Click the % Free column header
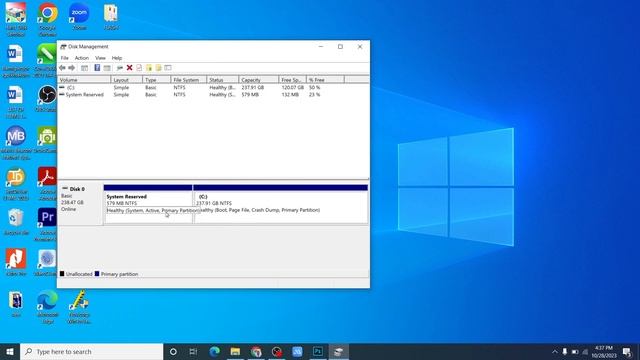The height and width of the screenshot is (360, 640). pyautogui.click(x=325, y=80)
